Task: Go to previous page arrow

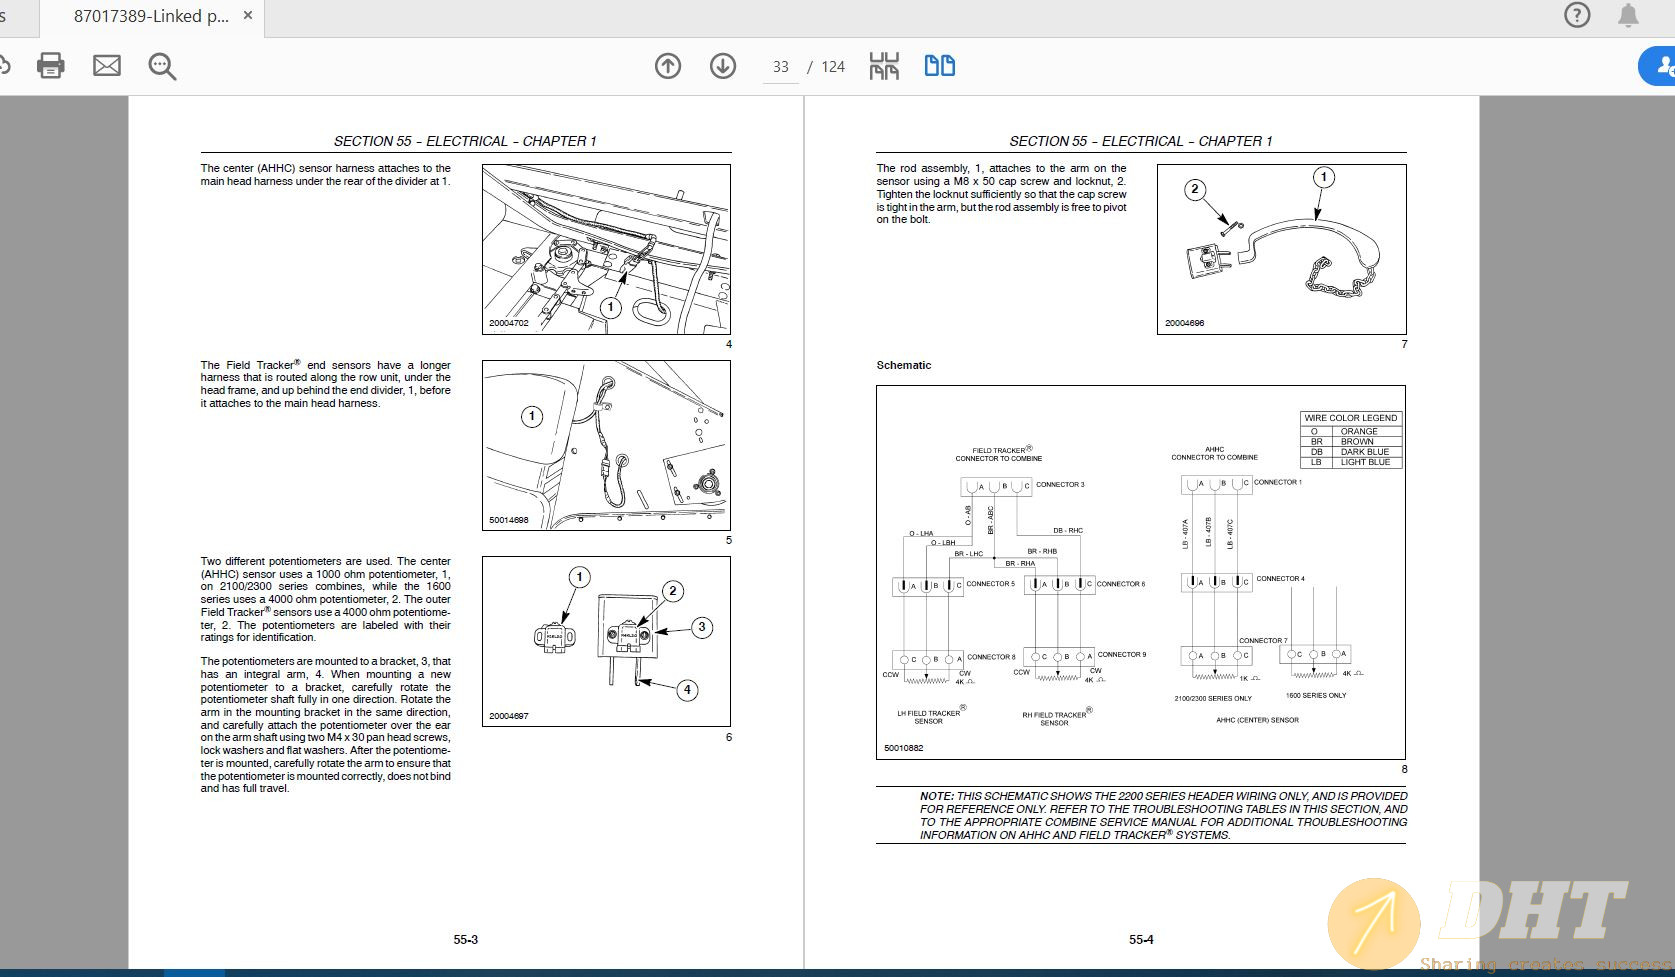Action: pos(668,66)
